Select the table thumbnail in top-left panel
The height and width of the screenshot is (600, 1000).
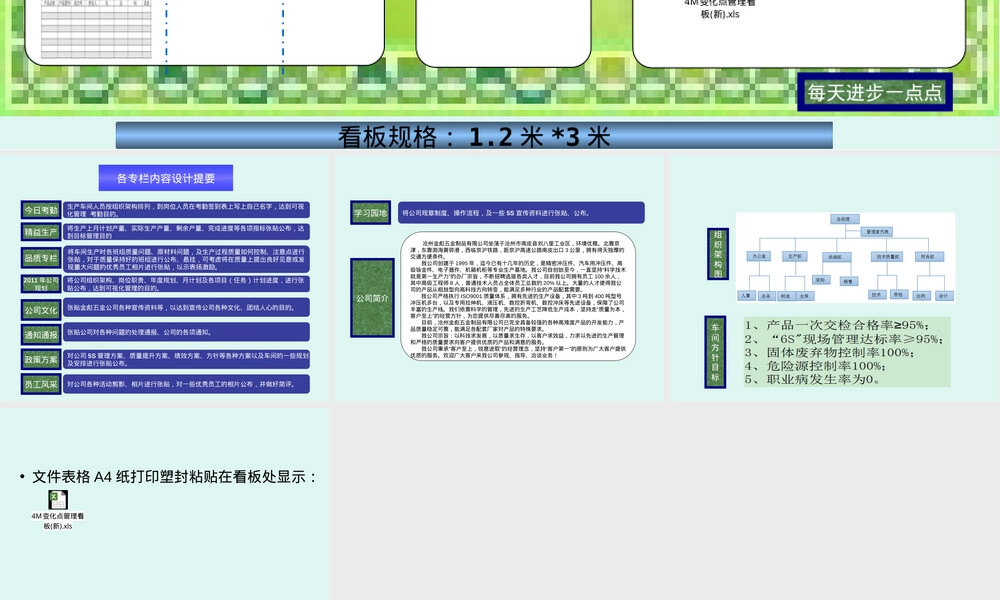[96, 29]
